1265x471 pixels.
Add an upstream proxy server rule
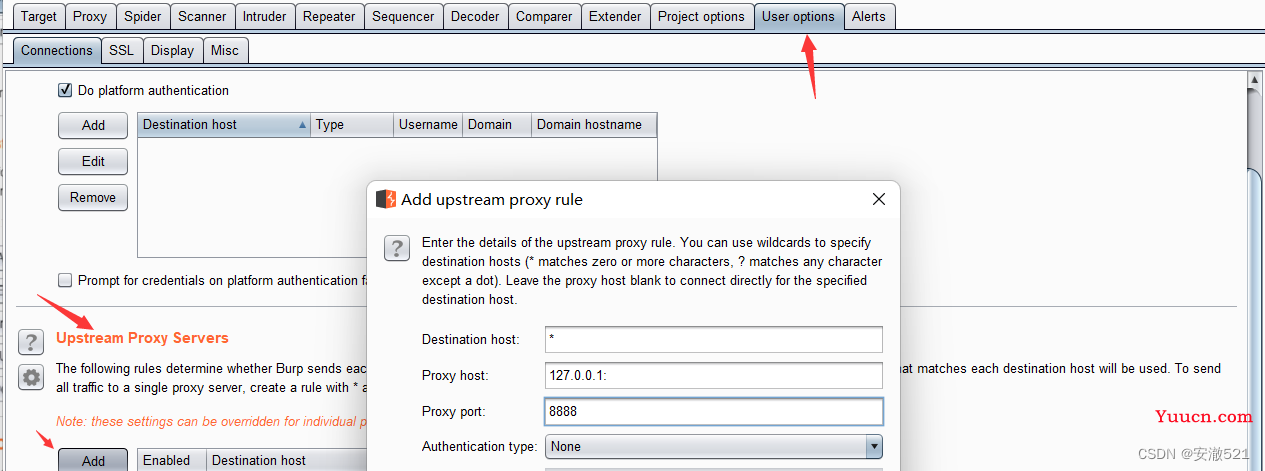pos(93,460)
